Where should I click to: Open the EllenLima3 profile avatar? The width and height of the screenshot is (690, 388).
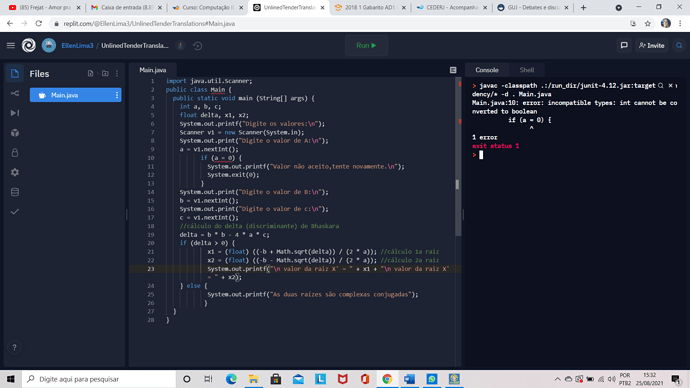click(x=49, y=45)
